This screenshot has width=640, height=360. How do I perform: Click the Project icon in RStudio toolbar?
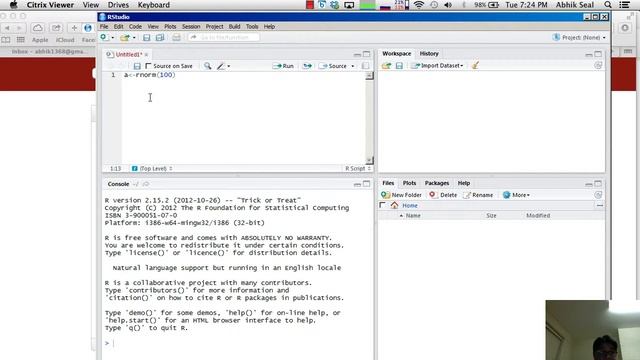556,37
